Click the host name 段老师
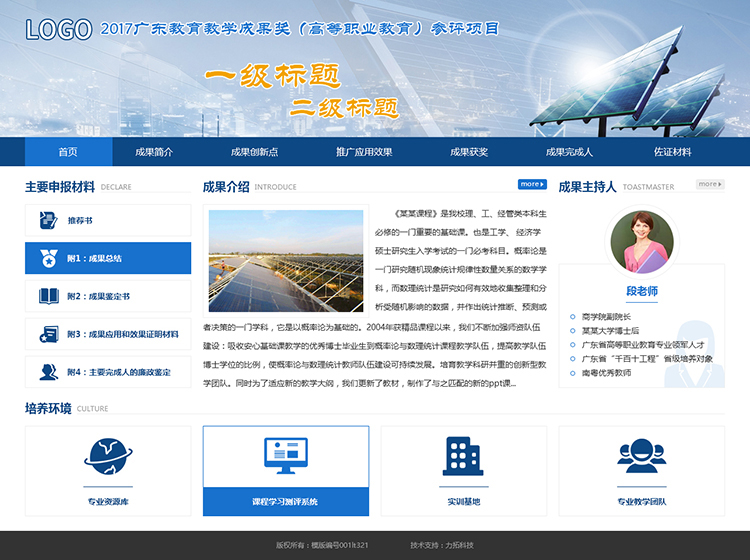This screenshot has width=750, height=560. coord(641,291)
